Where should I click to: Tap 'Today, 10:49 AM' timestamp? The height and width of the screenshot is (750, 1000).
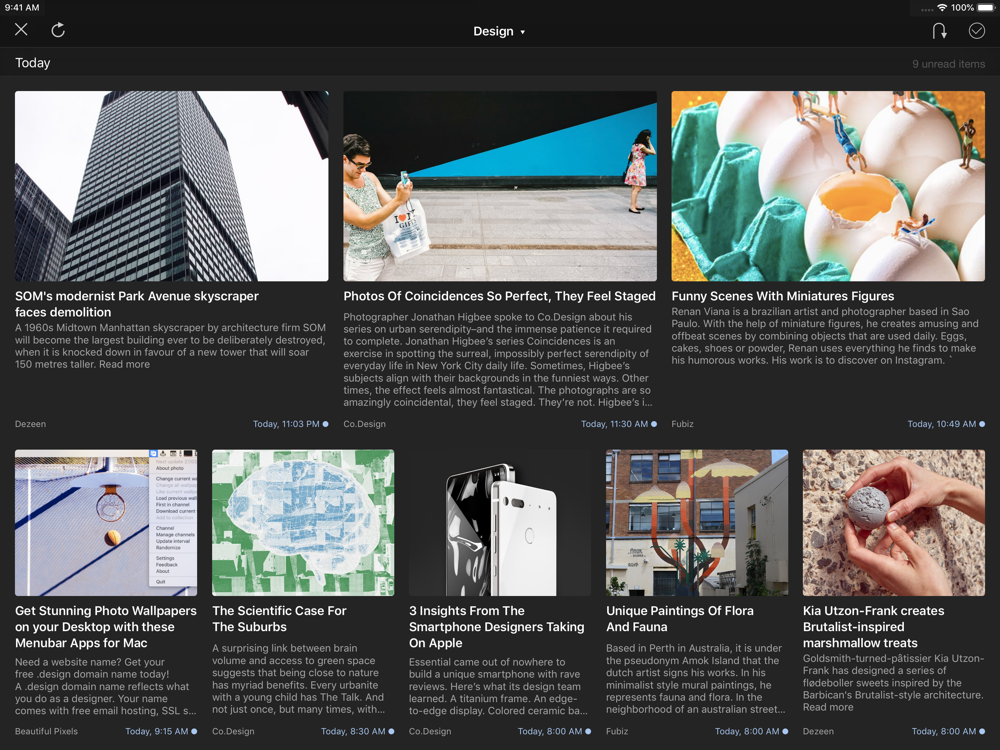(x=941, y=424)
